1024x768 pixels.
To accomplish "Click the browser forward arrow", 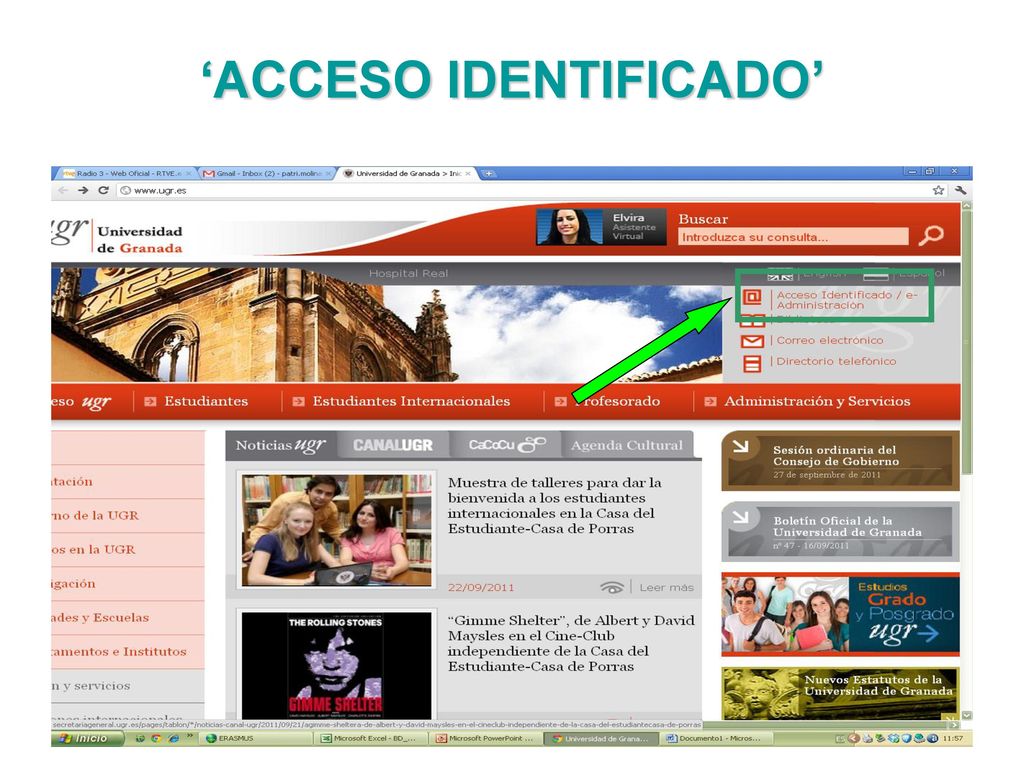I will 83,190.
